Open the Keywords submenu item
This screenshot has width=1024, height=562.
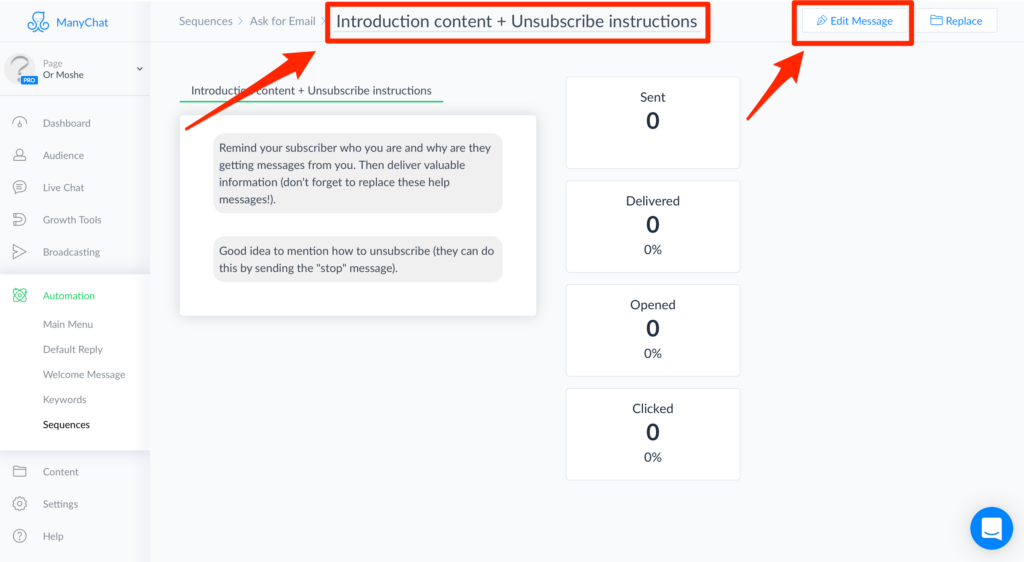point(64,399)
